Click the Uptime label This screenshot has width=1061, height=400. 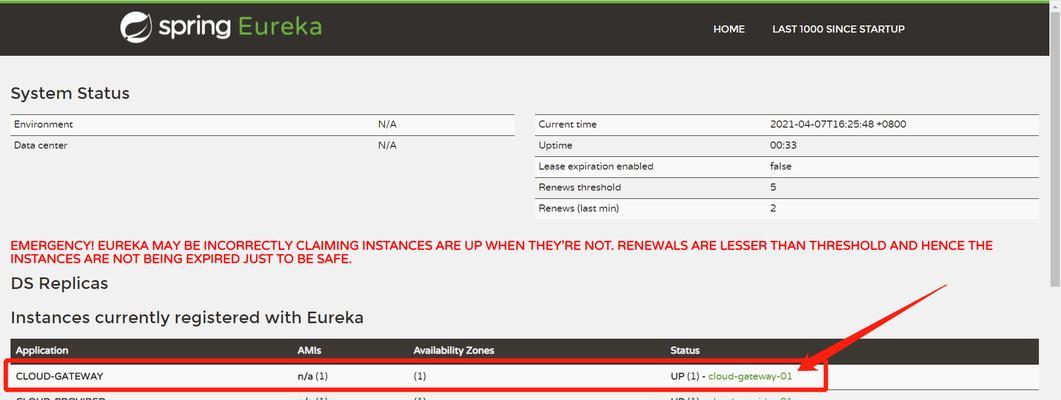coord(556,146)
